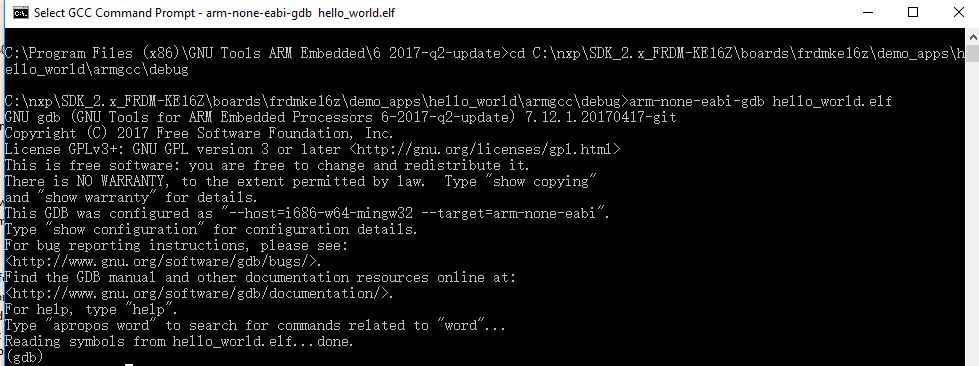Click the gdb/bugs URL line
This screenshot has width=979, height=366.
point(164,261)
